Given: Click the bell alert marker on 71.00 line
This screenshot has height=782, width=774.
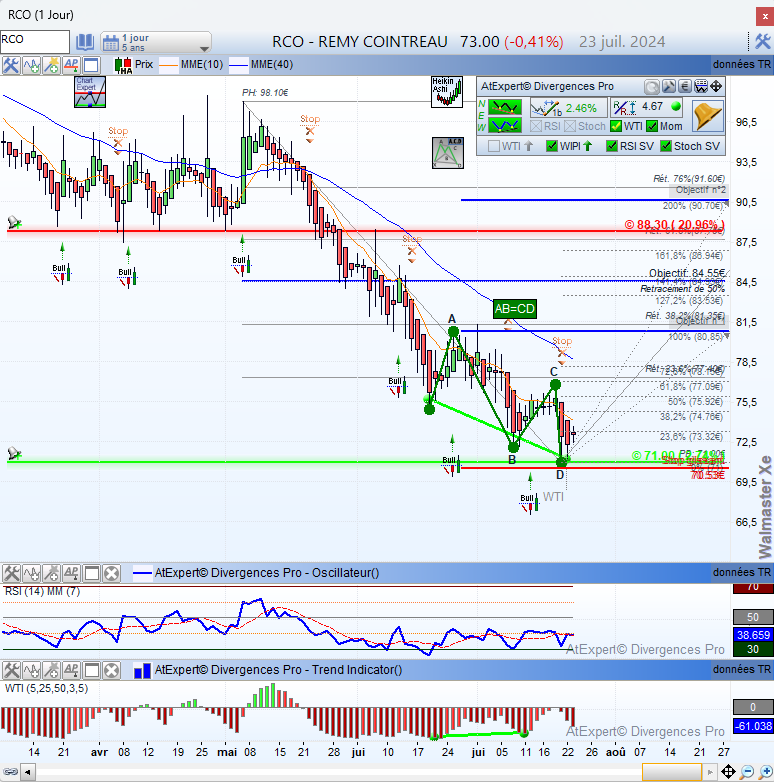Looking at the screenshot, I should pos(14,453).
